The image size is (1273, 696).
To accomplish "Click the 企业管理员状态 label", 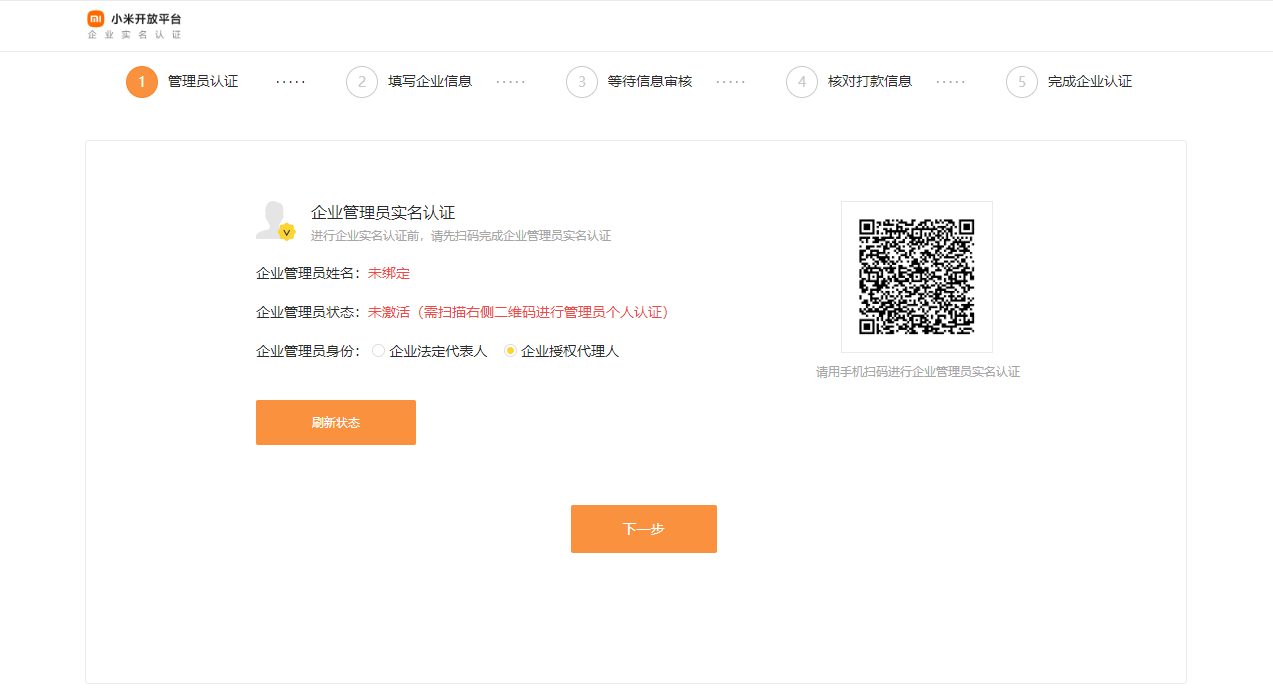I will coord(307,312).
